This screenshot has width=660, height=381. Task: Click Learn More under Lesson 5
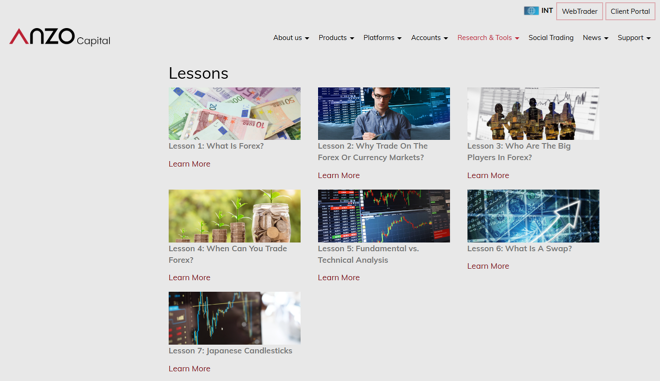pos(338,277)
